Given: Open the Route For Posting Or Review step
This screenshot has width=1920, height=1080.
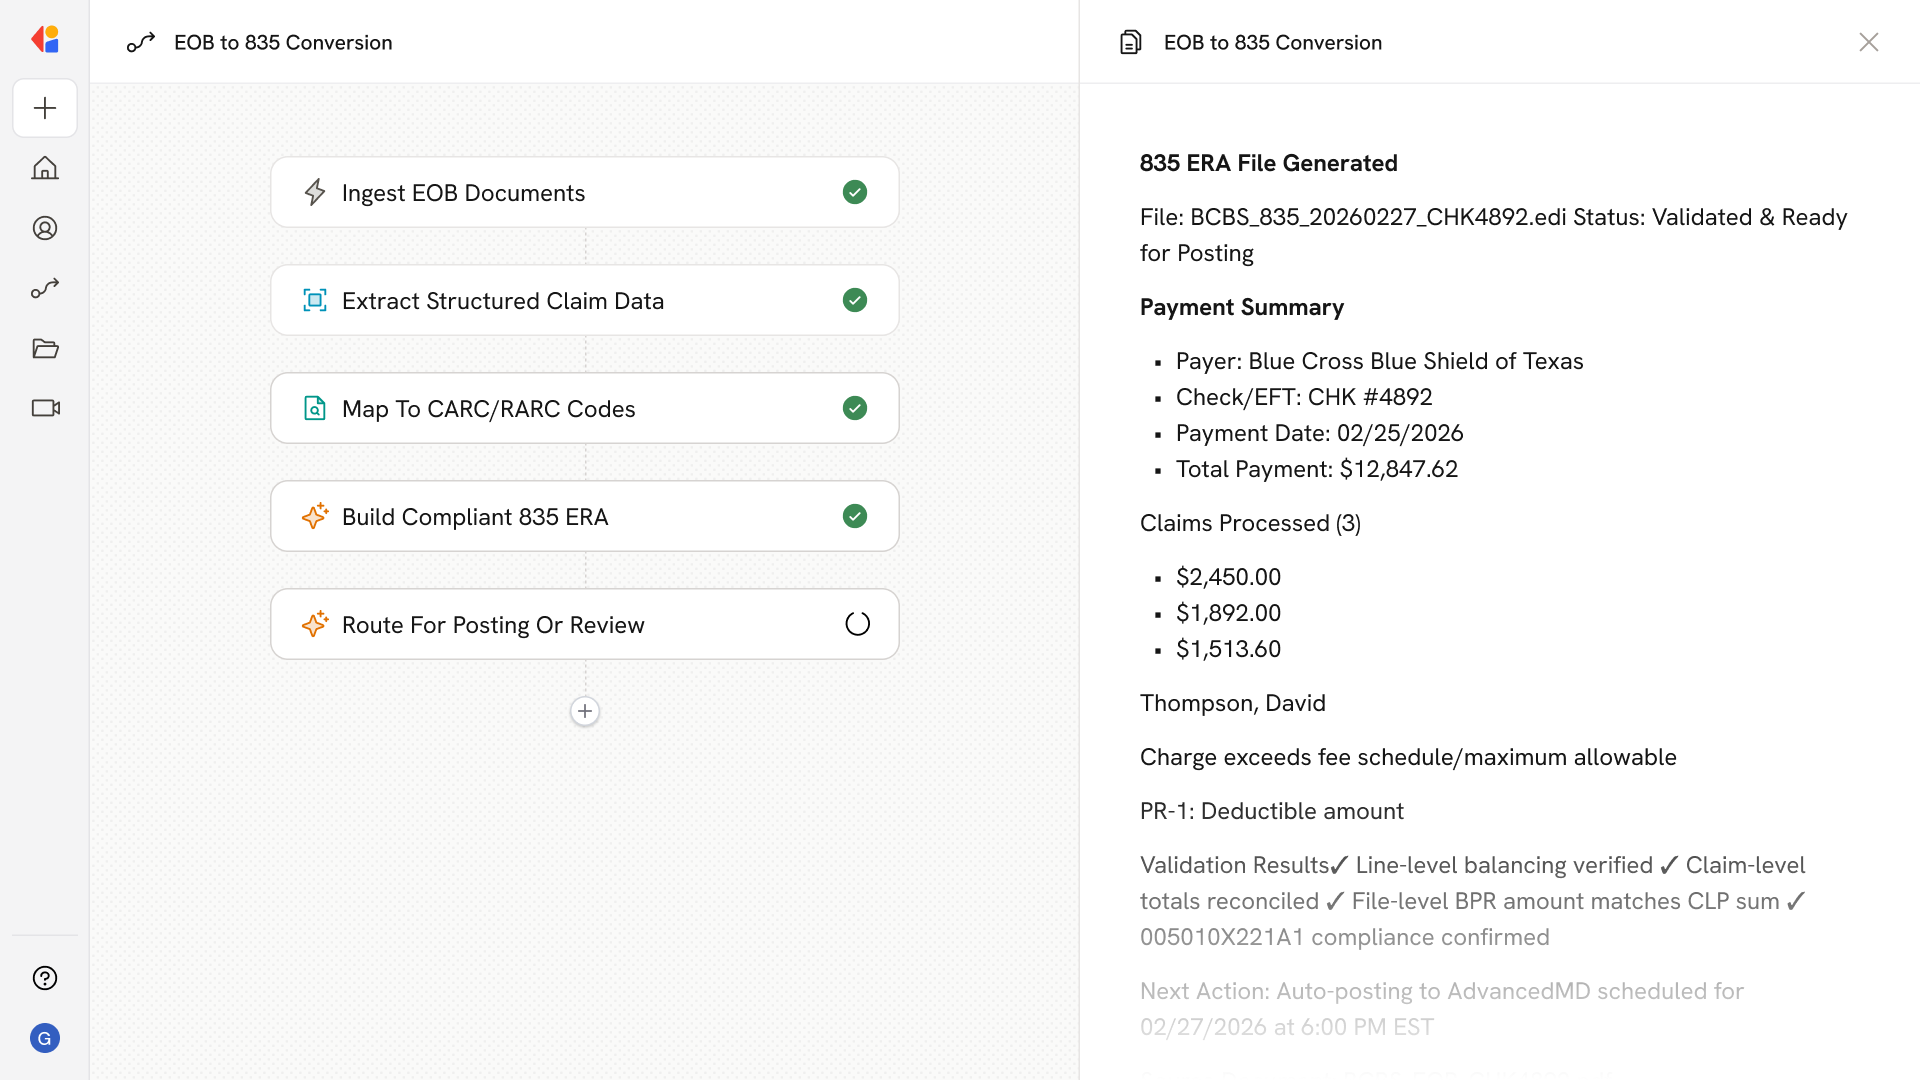Looking at the screenshot, I should (x=492, y=624).
